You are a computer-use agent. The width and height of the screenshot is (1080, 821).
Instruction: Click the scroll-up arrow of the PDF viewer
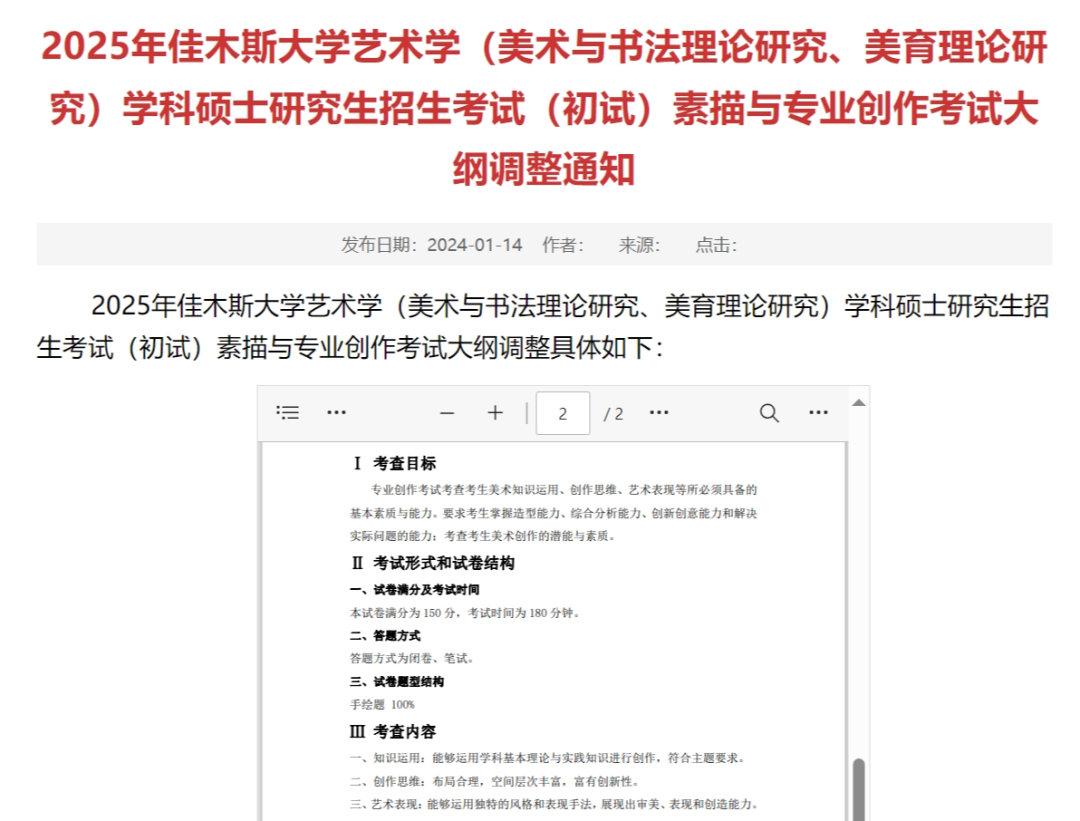click(858, 403)
